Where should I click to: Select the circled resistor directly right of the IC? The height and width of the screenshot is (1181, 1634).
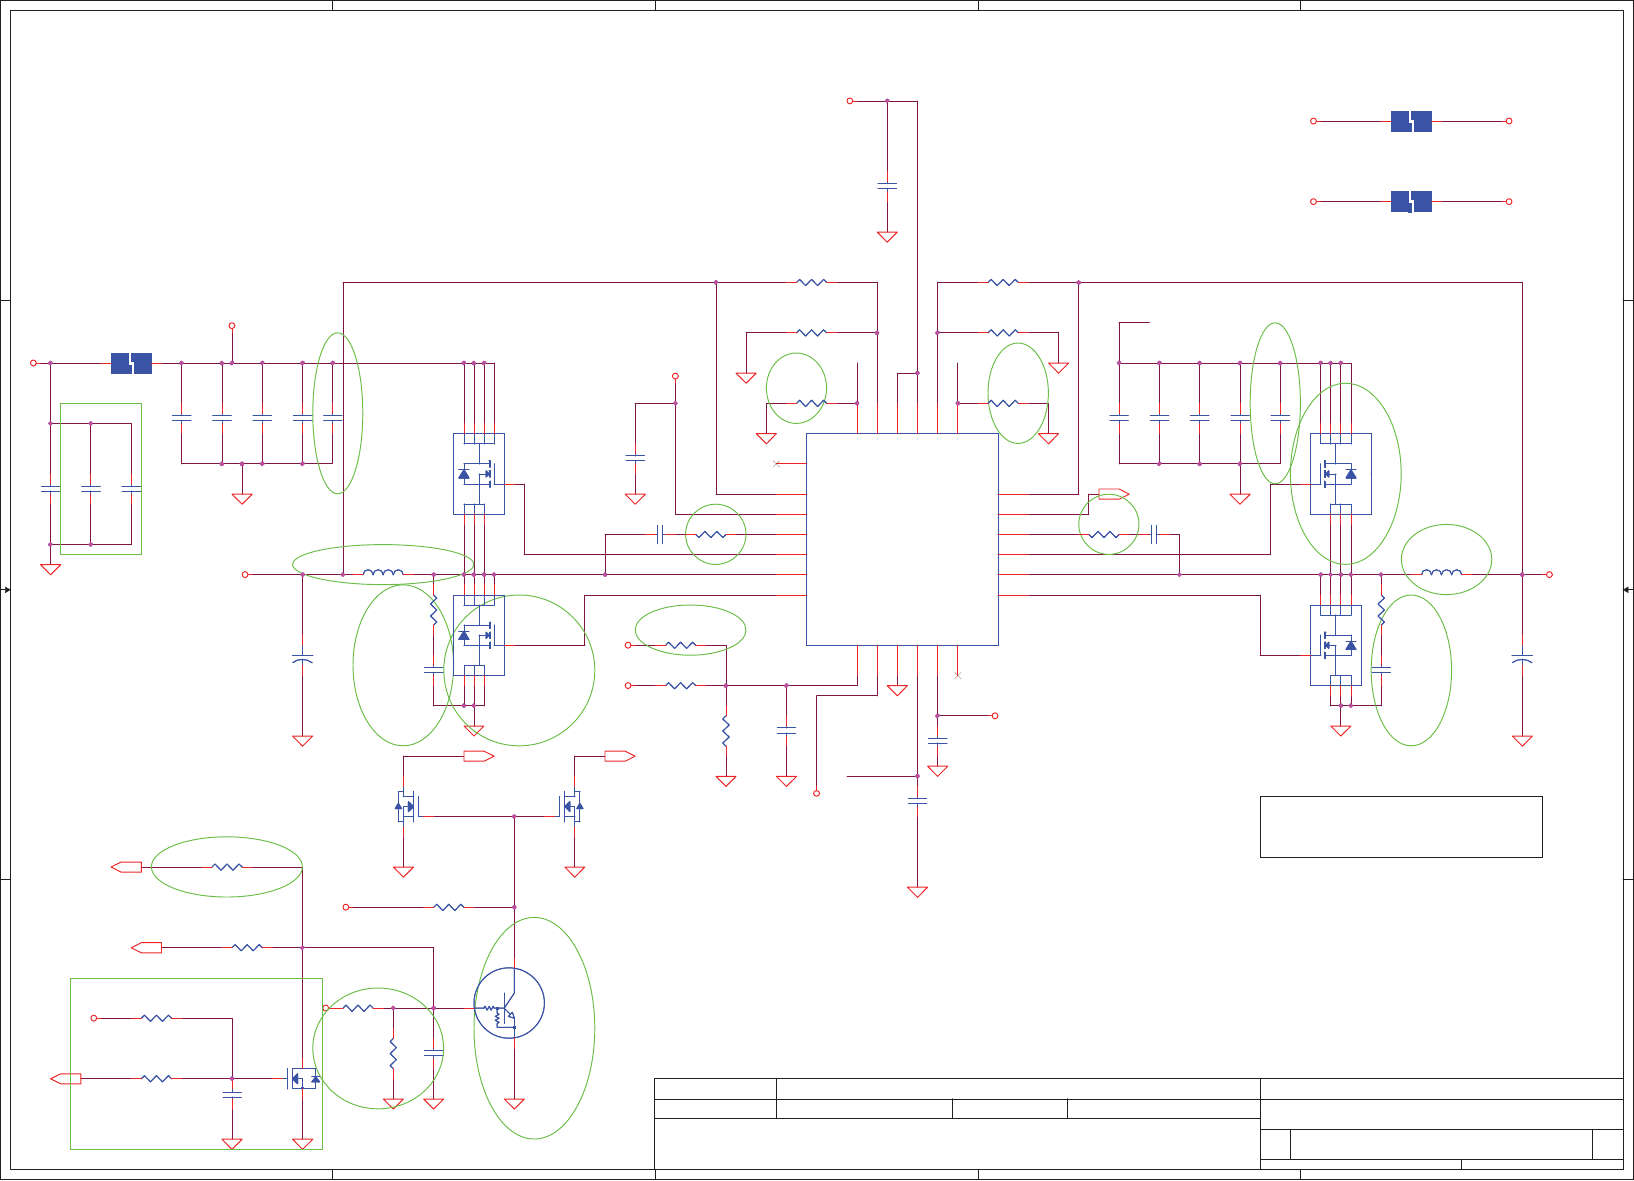1104,535
